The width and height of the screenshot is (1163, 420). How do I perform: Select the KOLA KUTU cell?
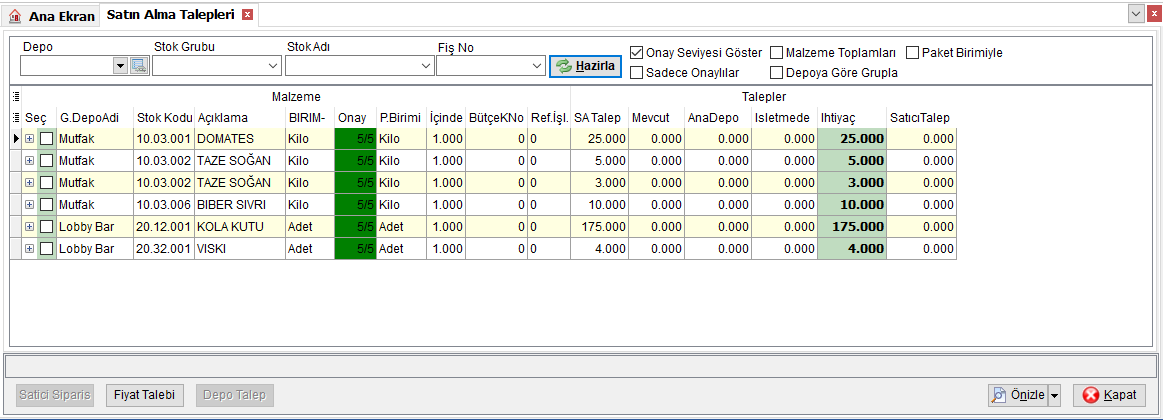pos(240,226)
